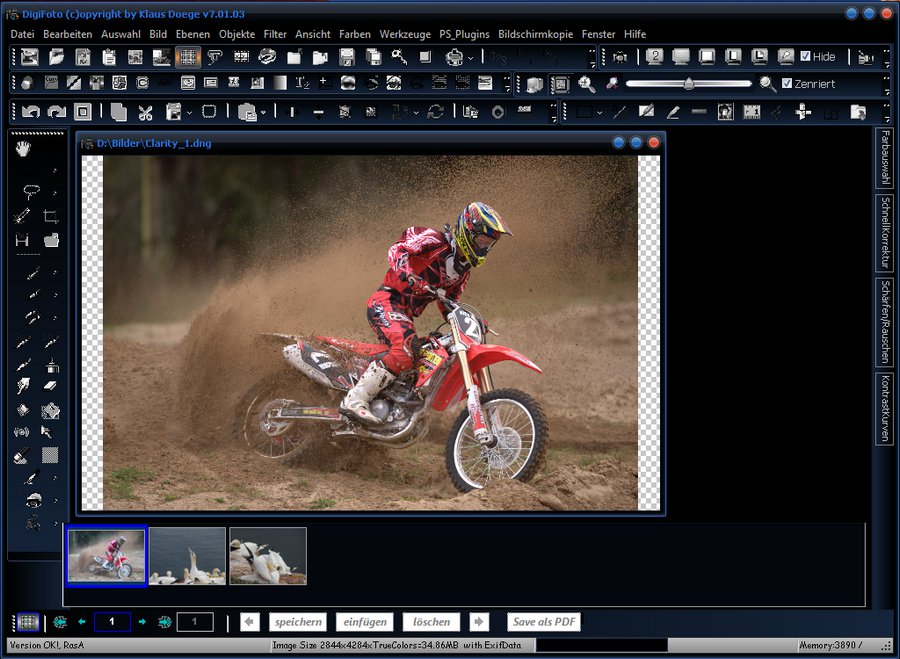Toggle the Zenriert checkbox
The height and width of the screenshot is (659, 900).
point(787,84)
